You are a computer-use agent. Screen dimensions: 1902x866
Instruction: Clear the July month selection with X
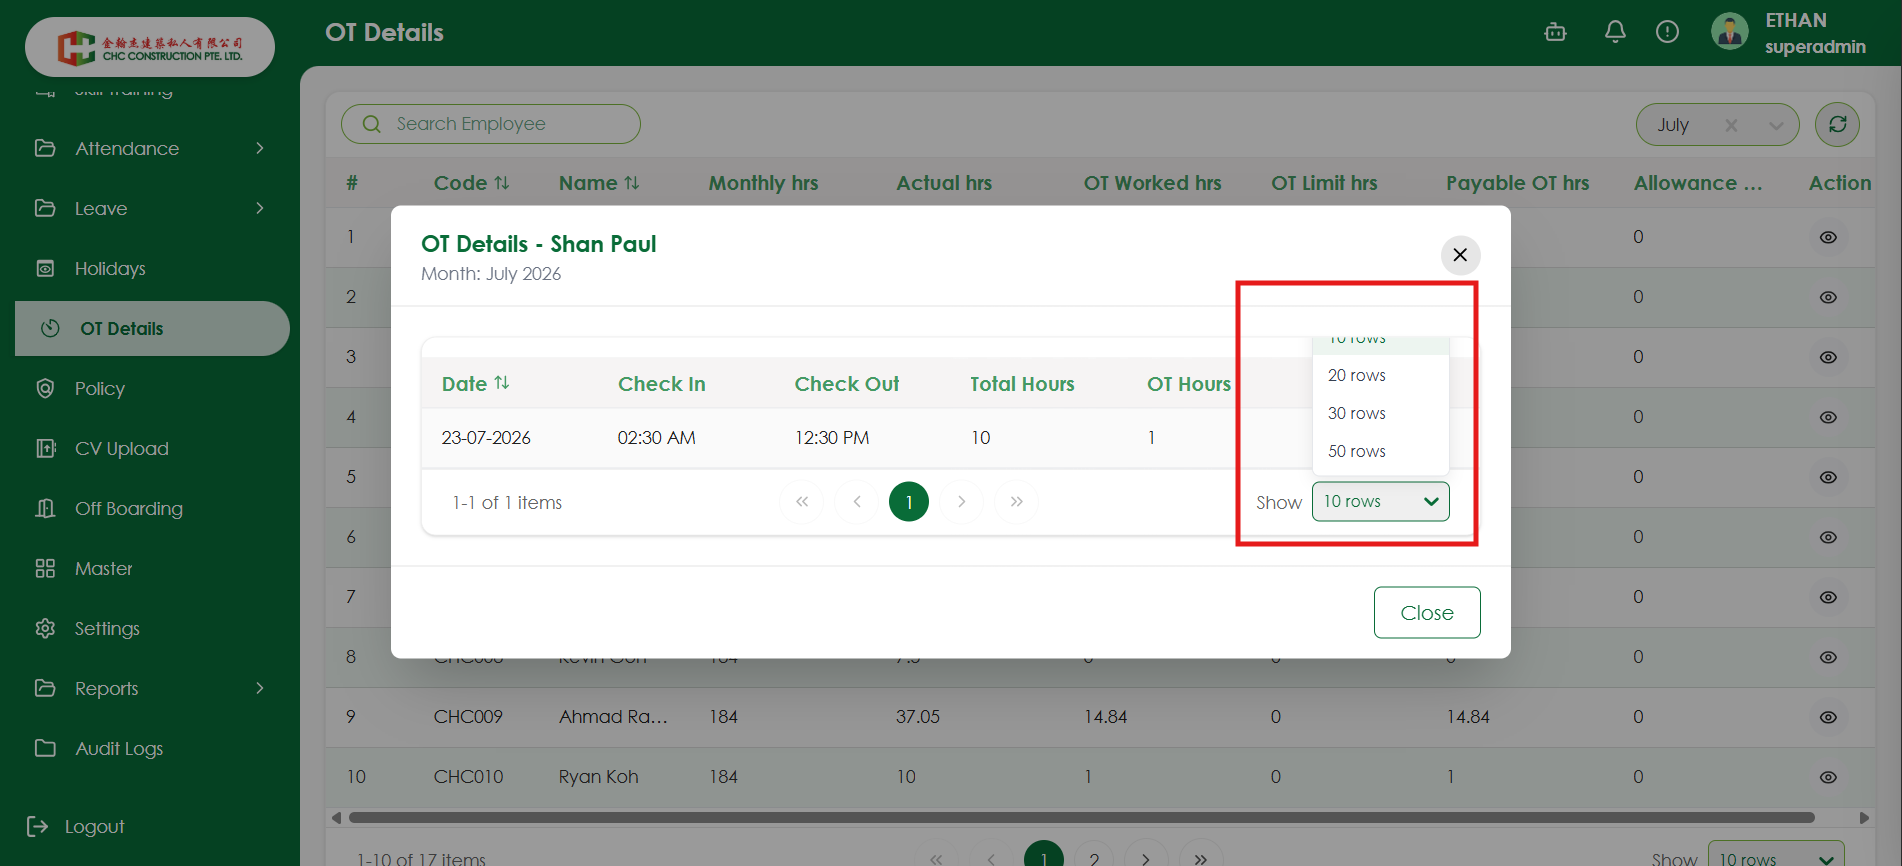(1731, 125)
